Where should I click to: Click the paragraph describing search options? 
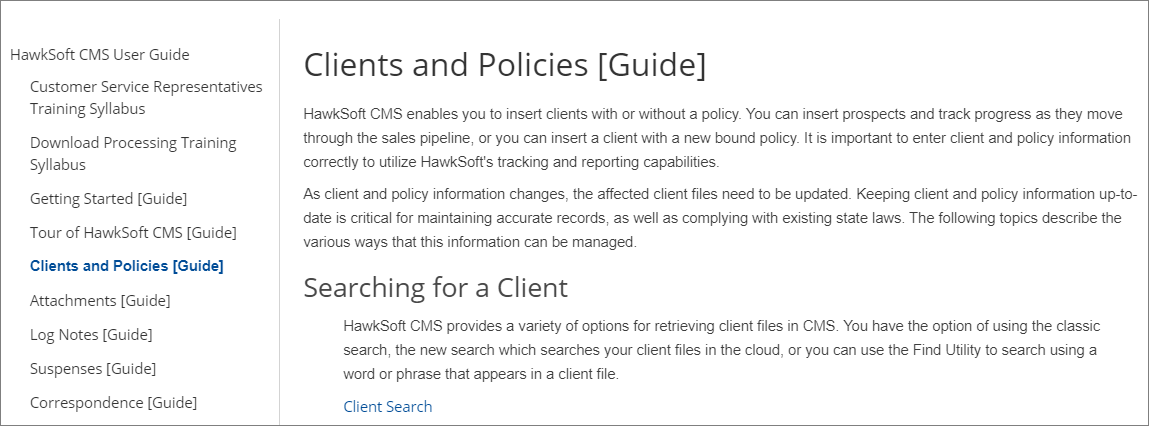click(x=722, y=350)
